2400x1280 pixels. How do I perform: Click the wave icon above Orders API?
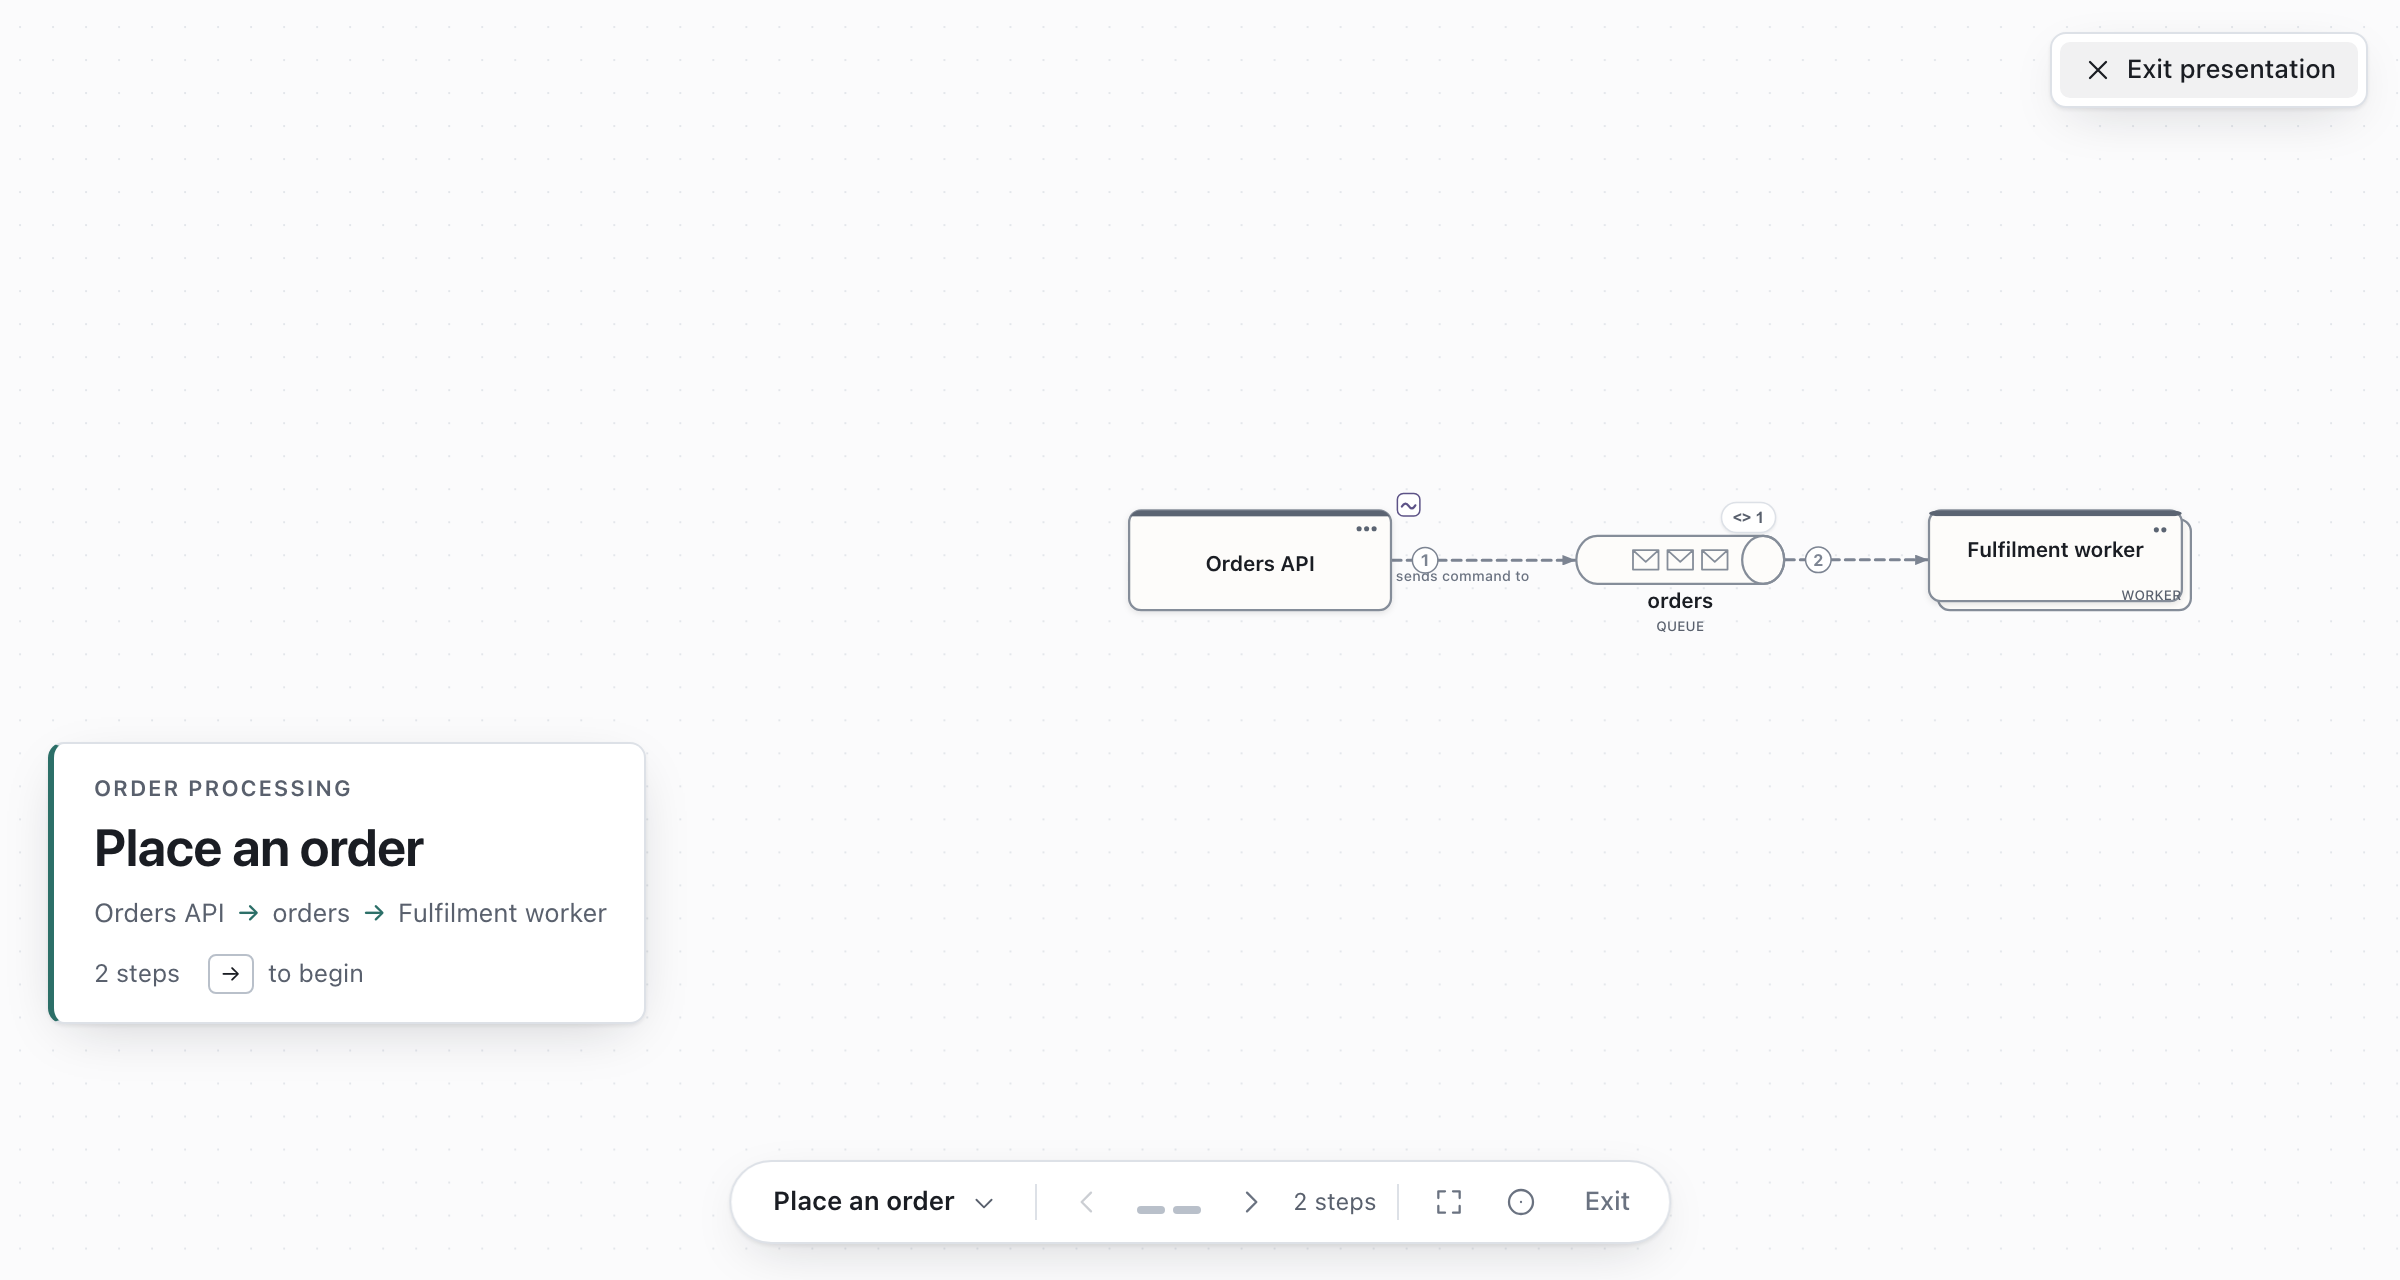coord(1409,505)
